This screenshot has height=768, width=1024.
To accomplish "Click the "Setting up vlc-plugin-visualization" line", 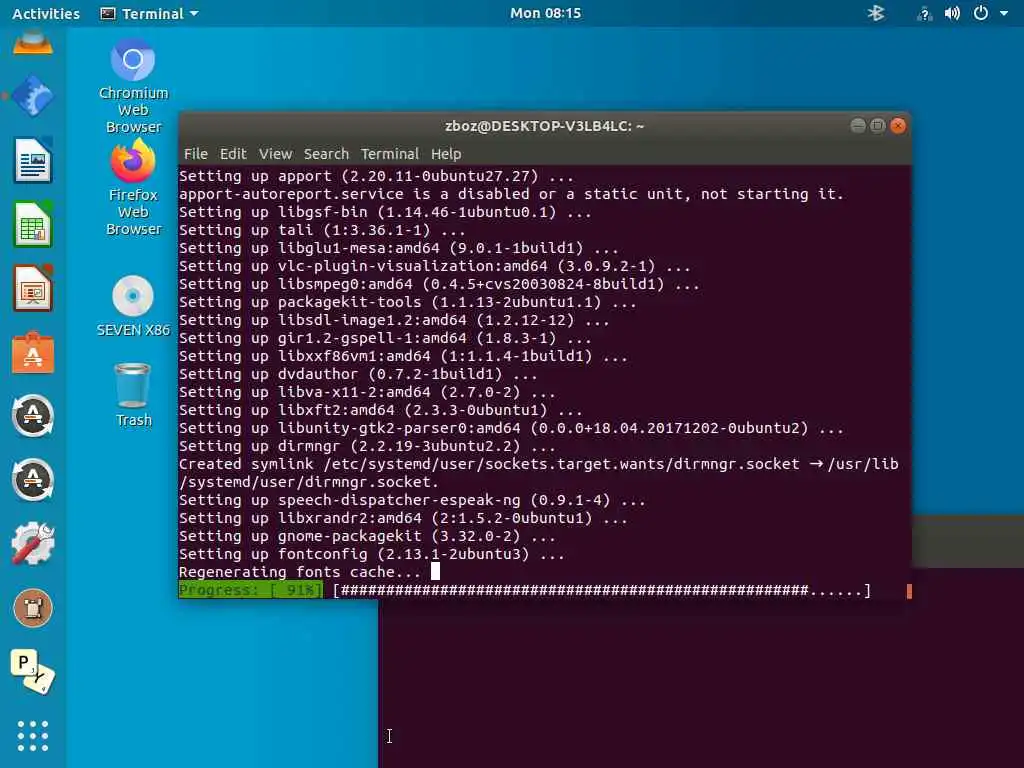I will [434, 266].
